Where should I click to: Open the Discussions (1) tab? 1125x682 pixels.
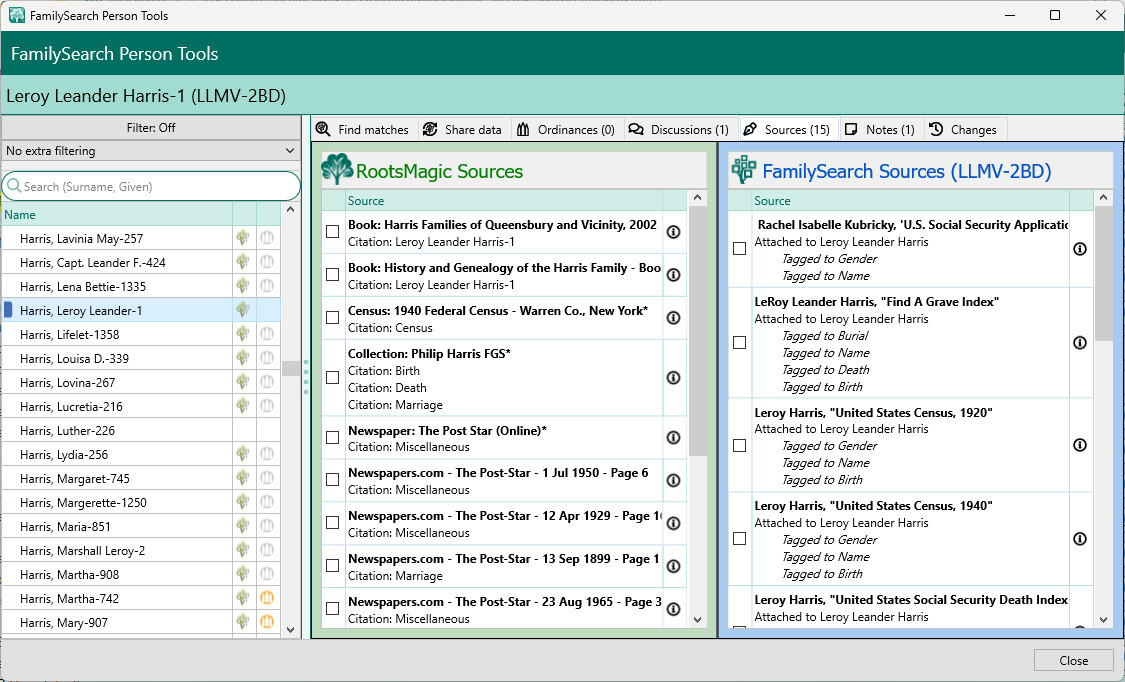pos(678,130)
